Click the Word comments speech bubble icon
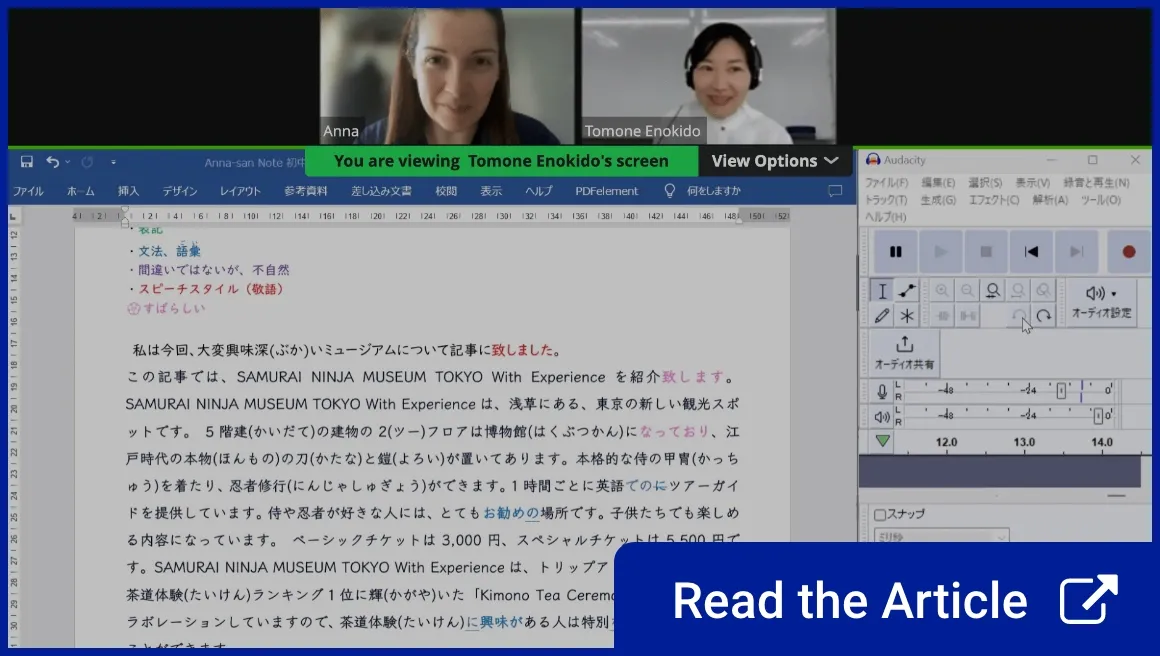 click(x=835, y=191)
